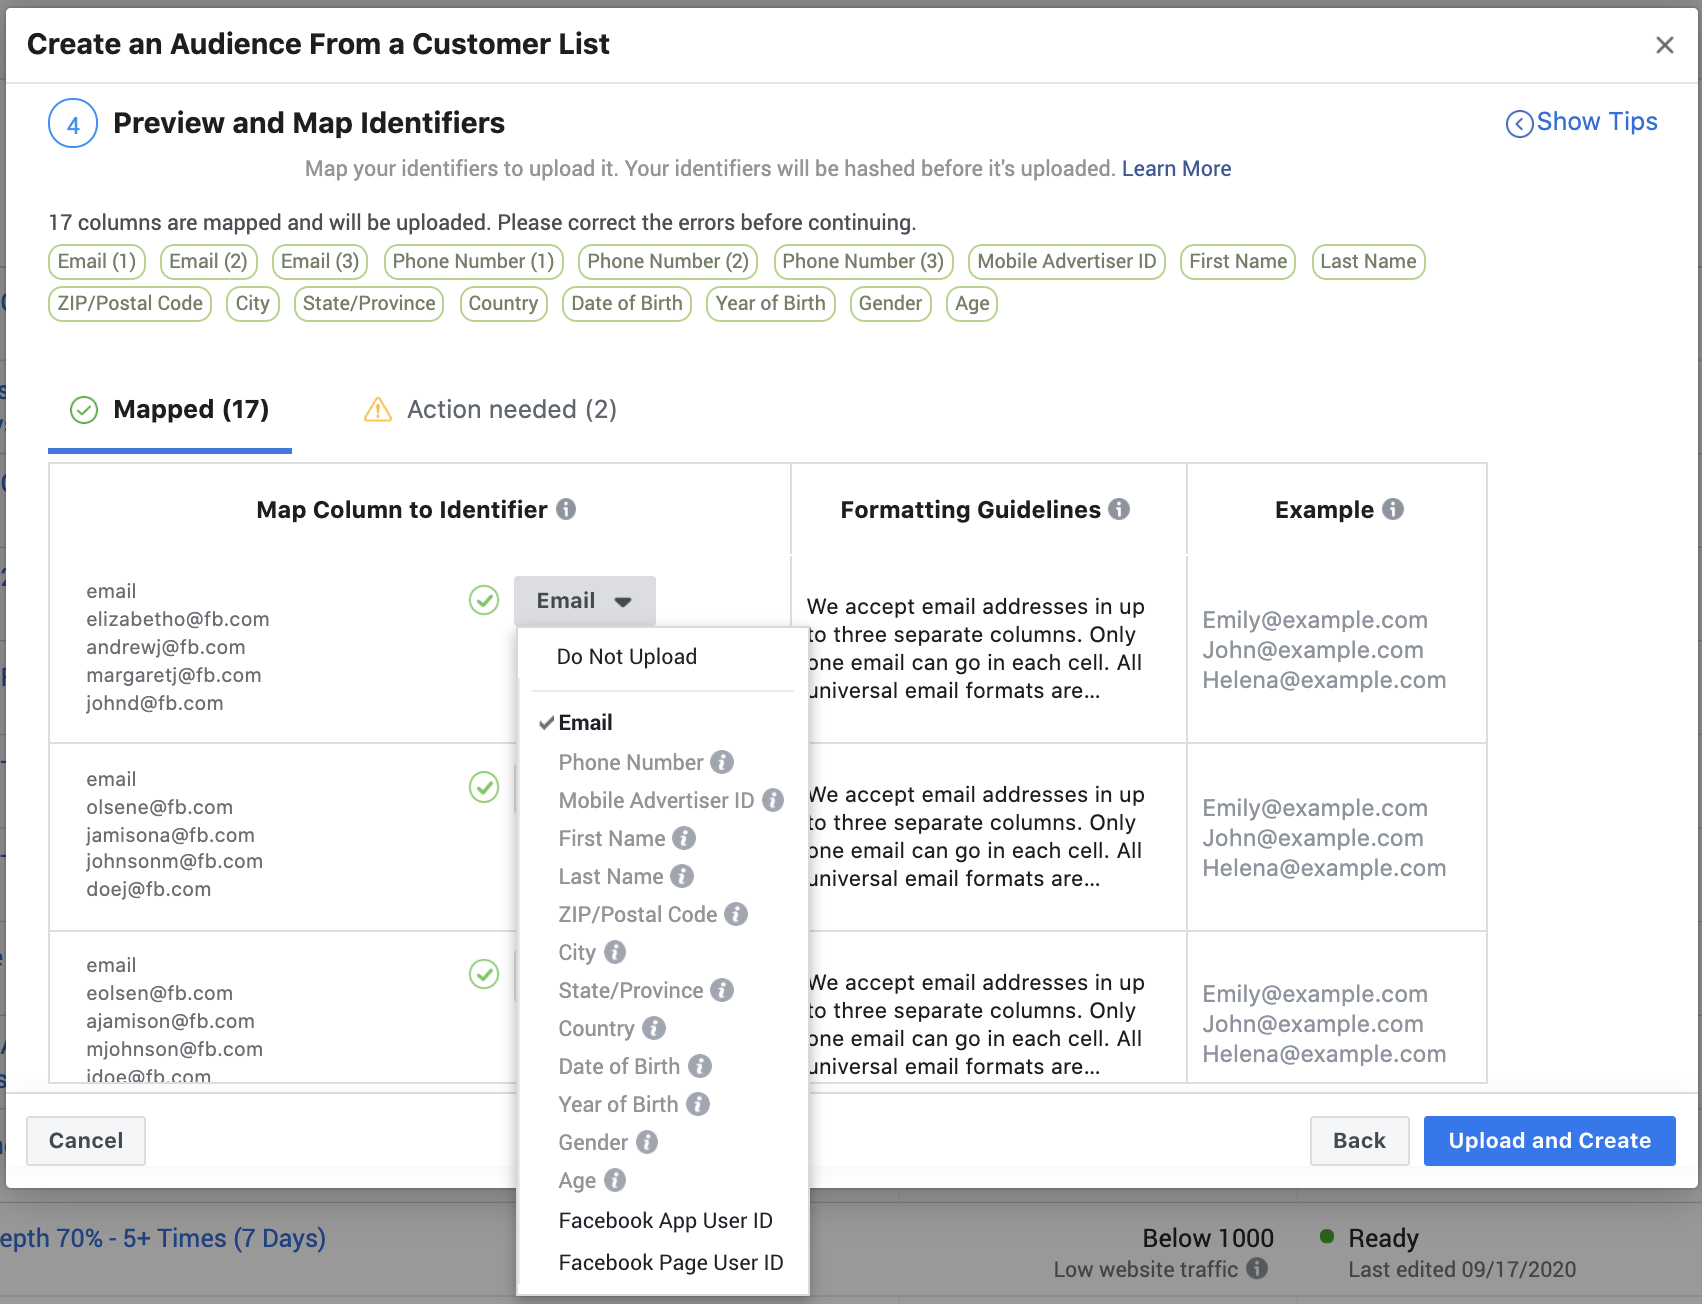The image size is (1702, 1304).
Task: Click info icon beside First Name option
Action: coord(684,838)
